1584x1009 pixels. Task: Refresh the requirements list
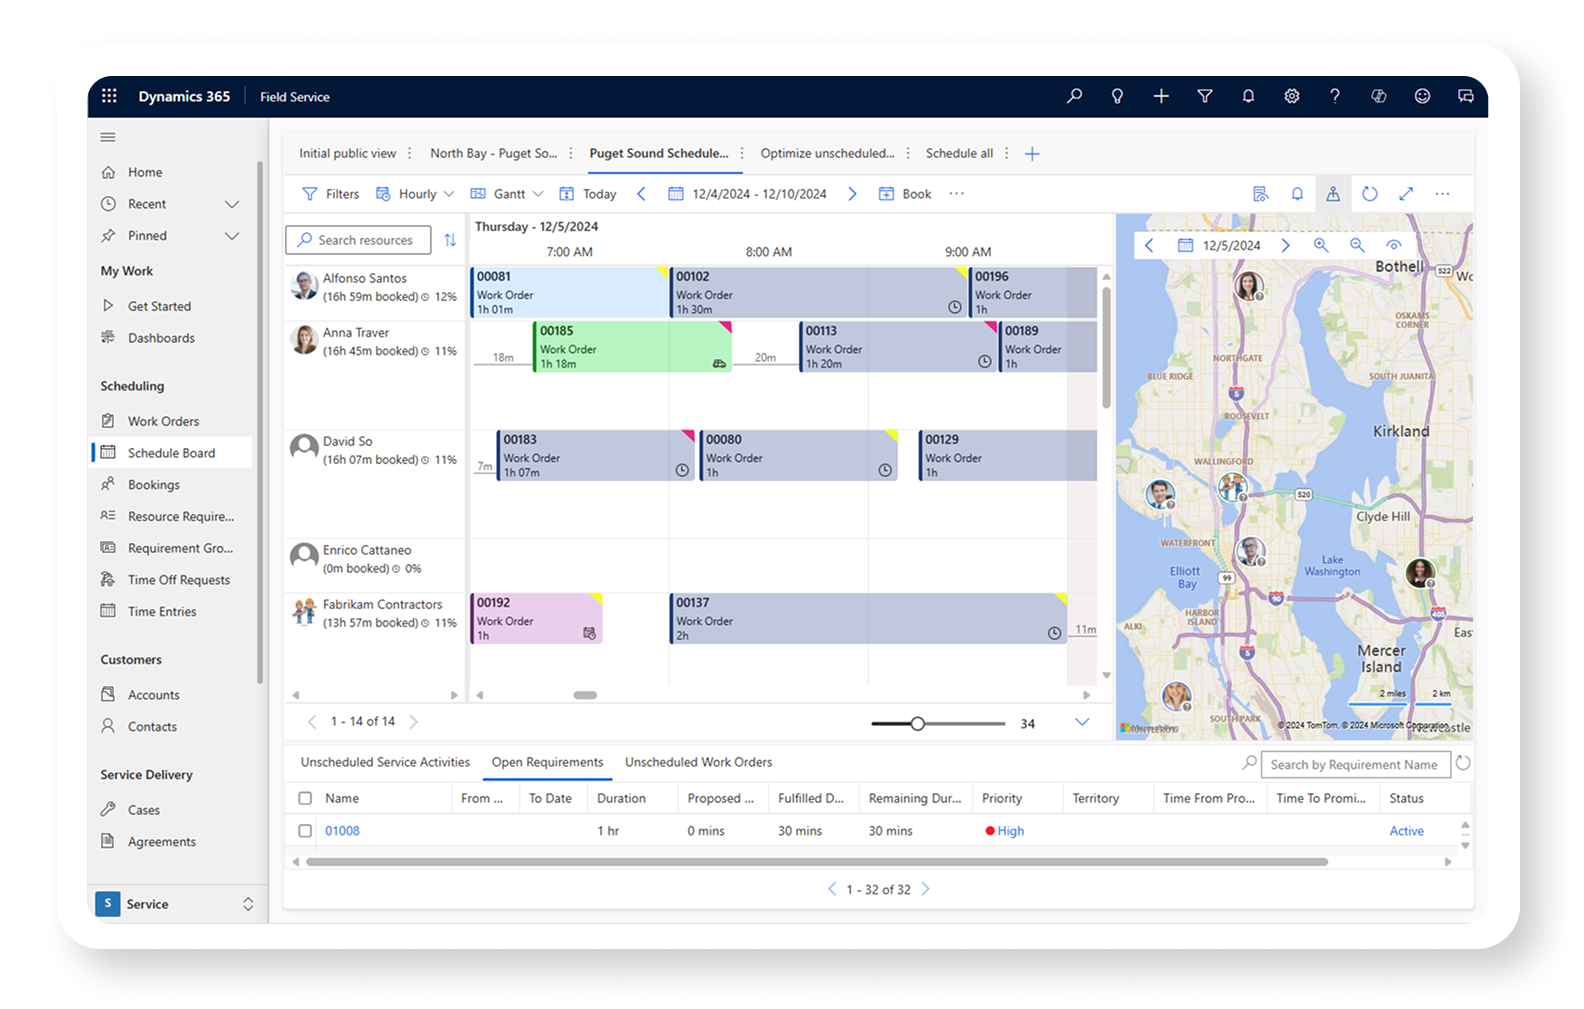click(x=1463, y=763)
